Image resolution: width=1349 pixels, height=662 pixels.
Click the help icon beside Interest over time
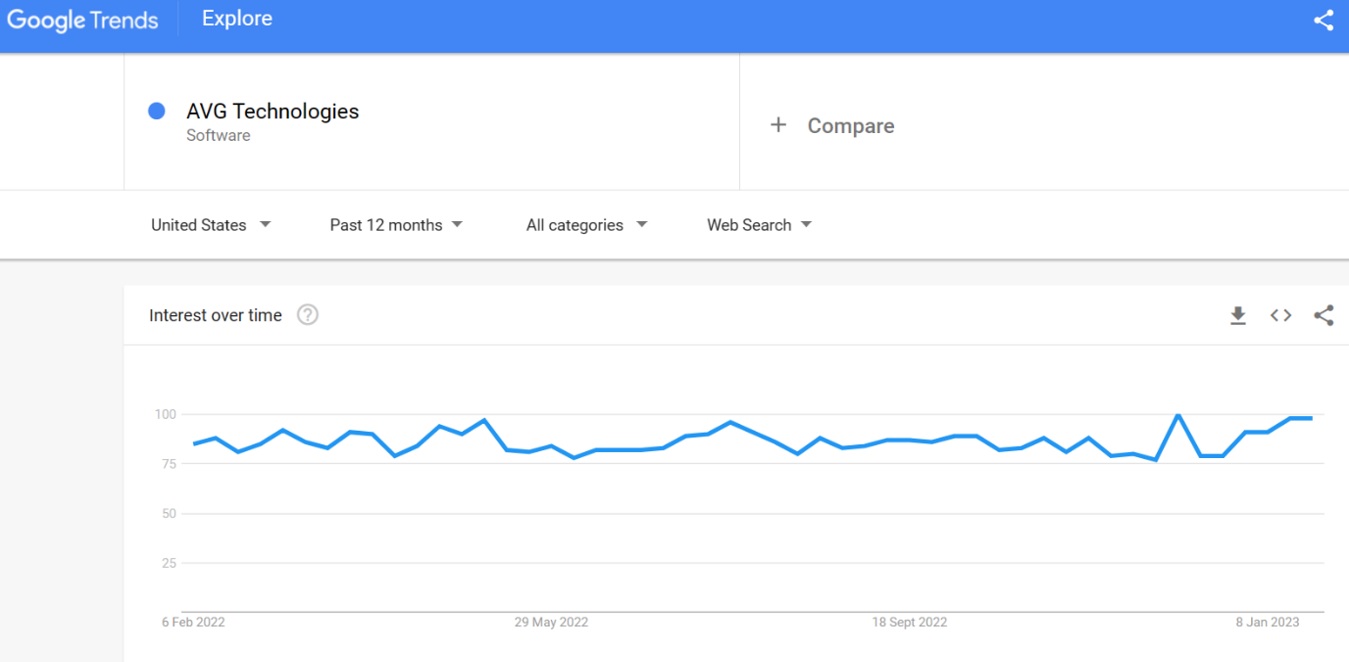tap(308, 315)
